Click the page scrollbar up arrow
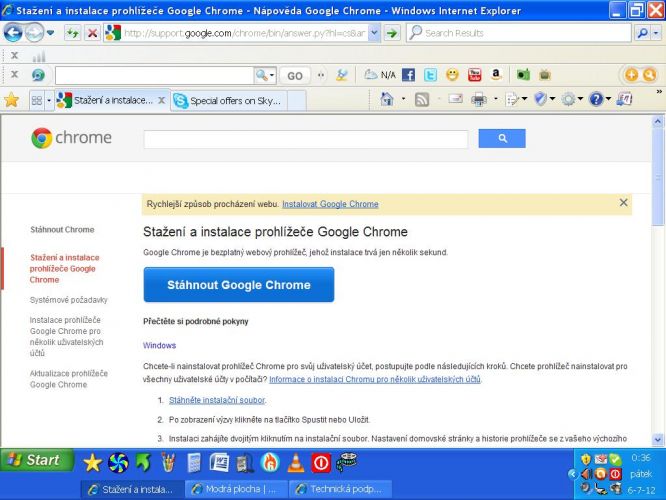The image size is (666, 500). point(658,122)
